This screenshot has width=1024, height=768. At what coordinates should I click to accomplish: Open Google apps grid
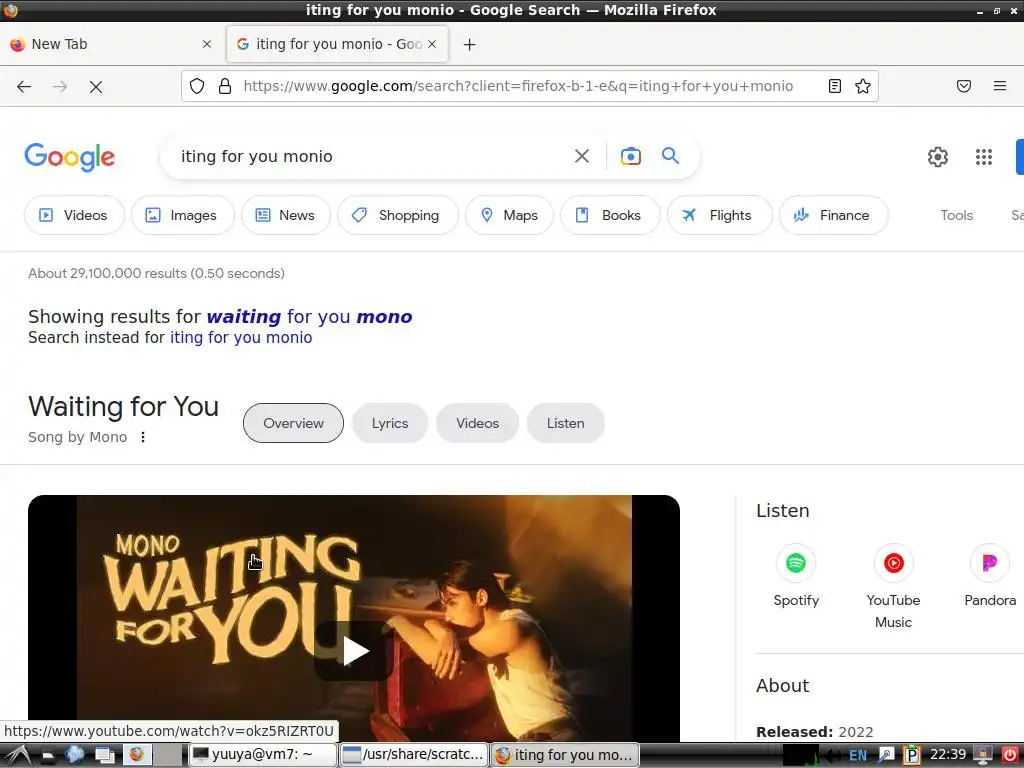(984, 157)
